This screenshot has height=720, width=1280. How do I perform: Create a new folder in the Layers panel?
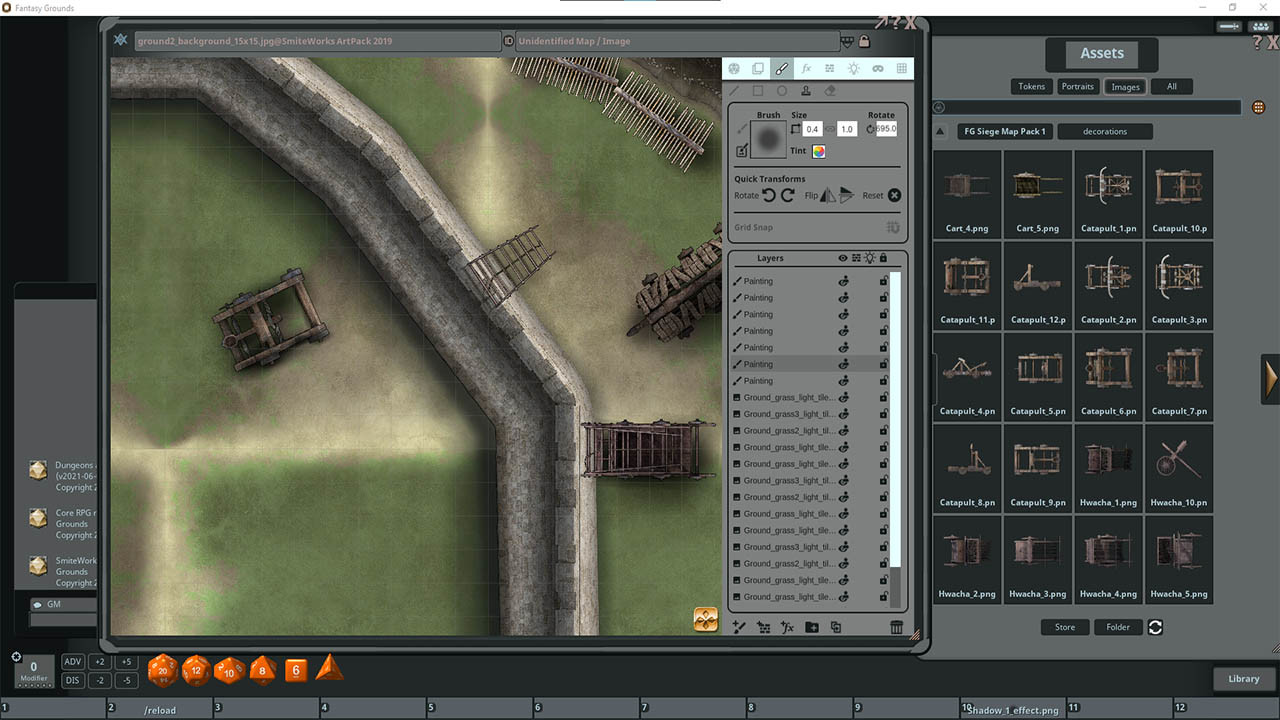coord(811,627)
